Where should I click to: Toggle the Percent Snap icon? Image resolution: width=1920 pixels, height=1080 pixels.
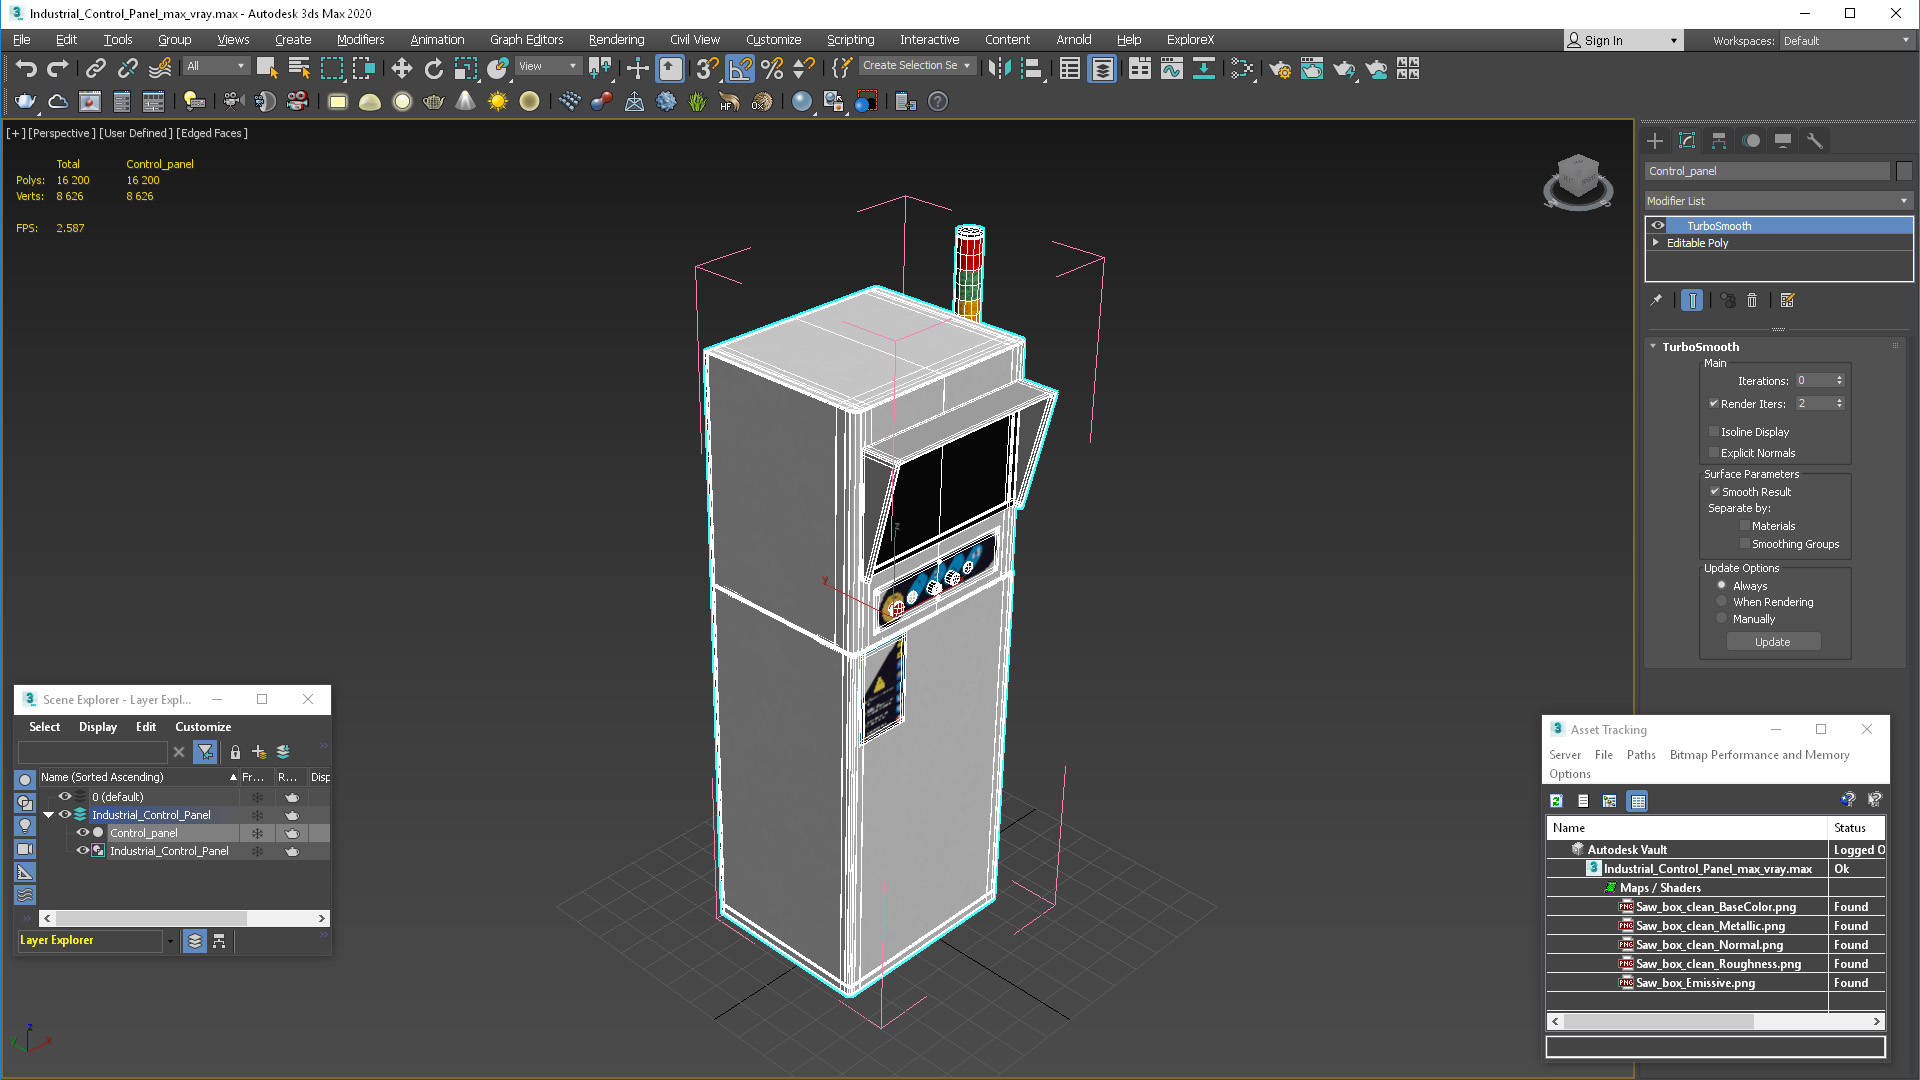(771, 68)
